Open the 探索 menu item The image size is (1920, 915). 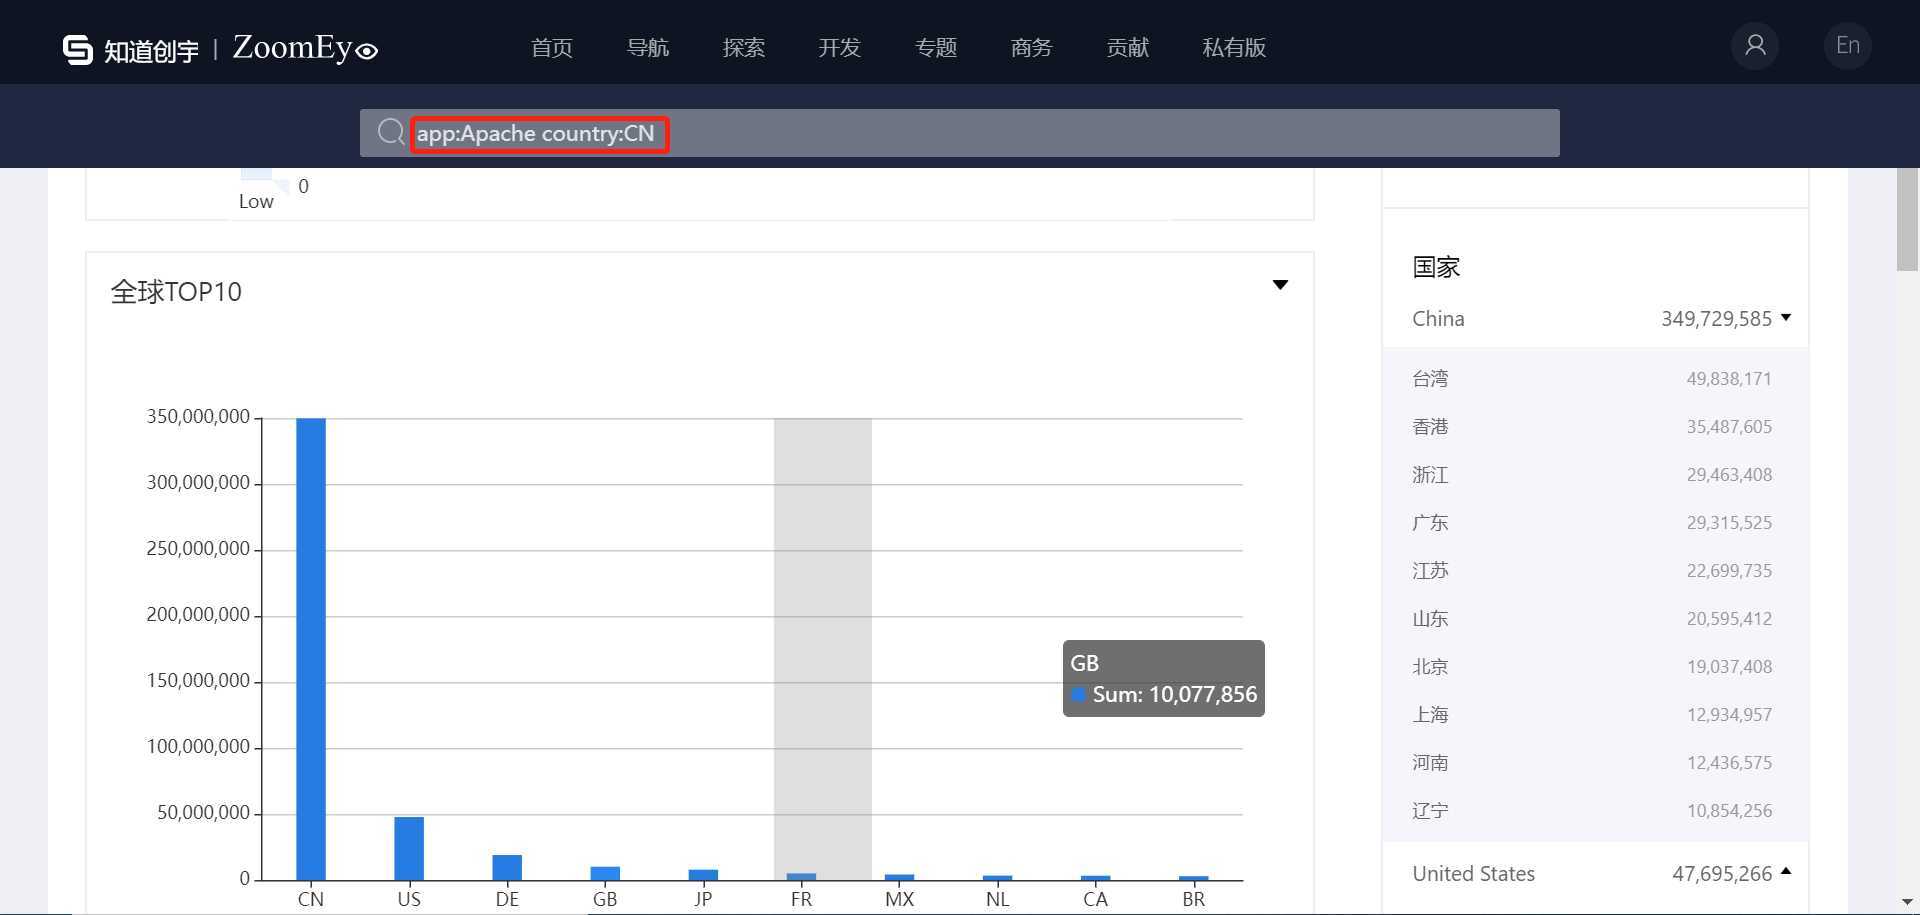[x=744, y=48]
